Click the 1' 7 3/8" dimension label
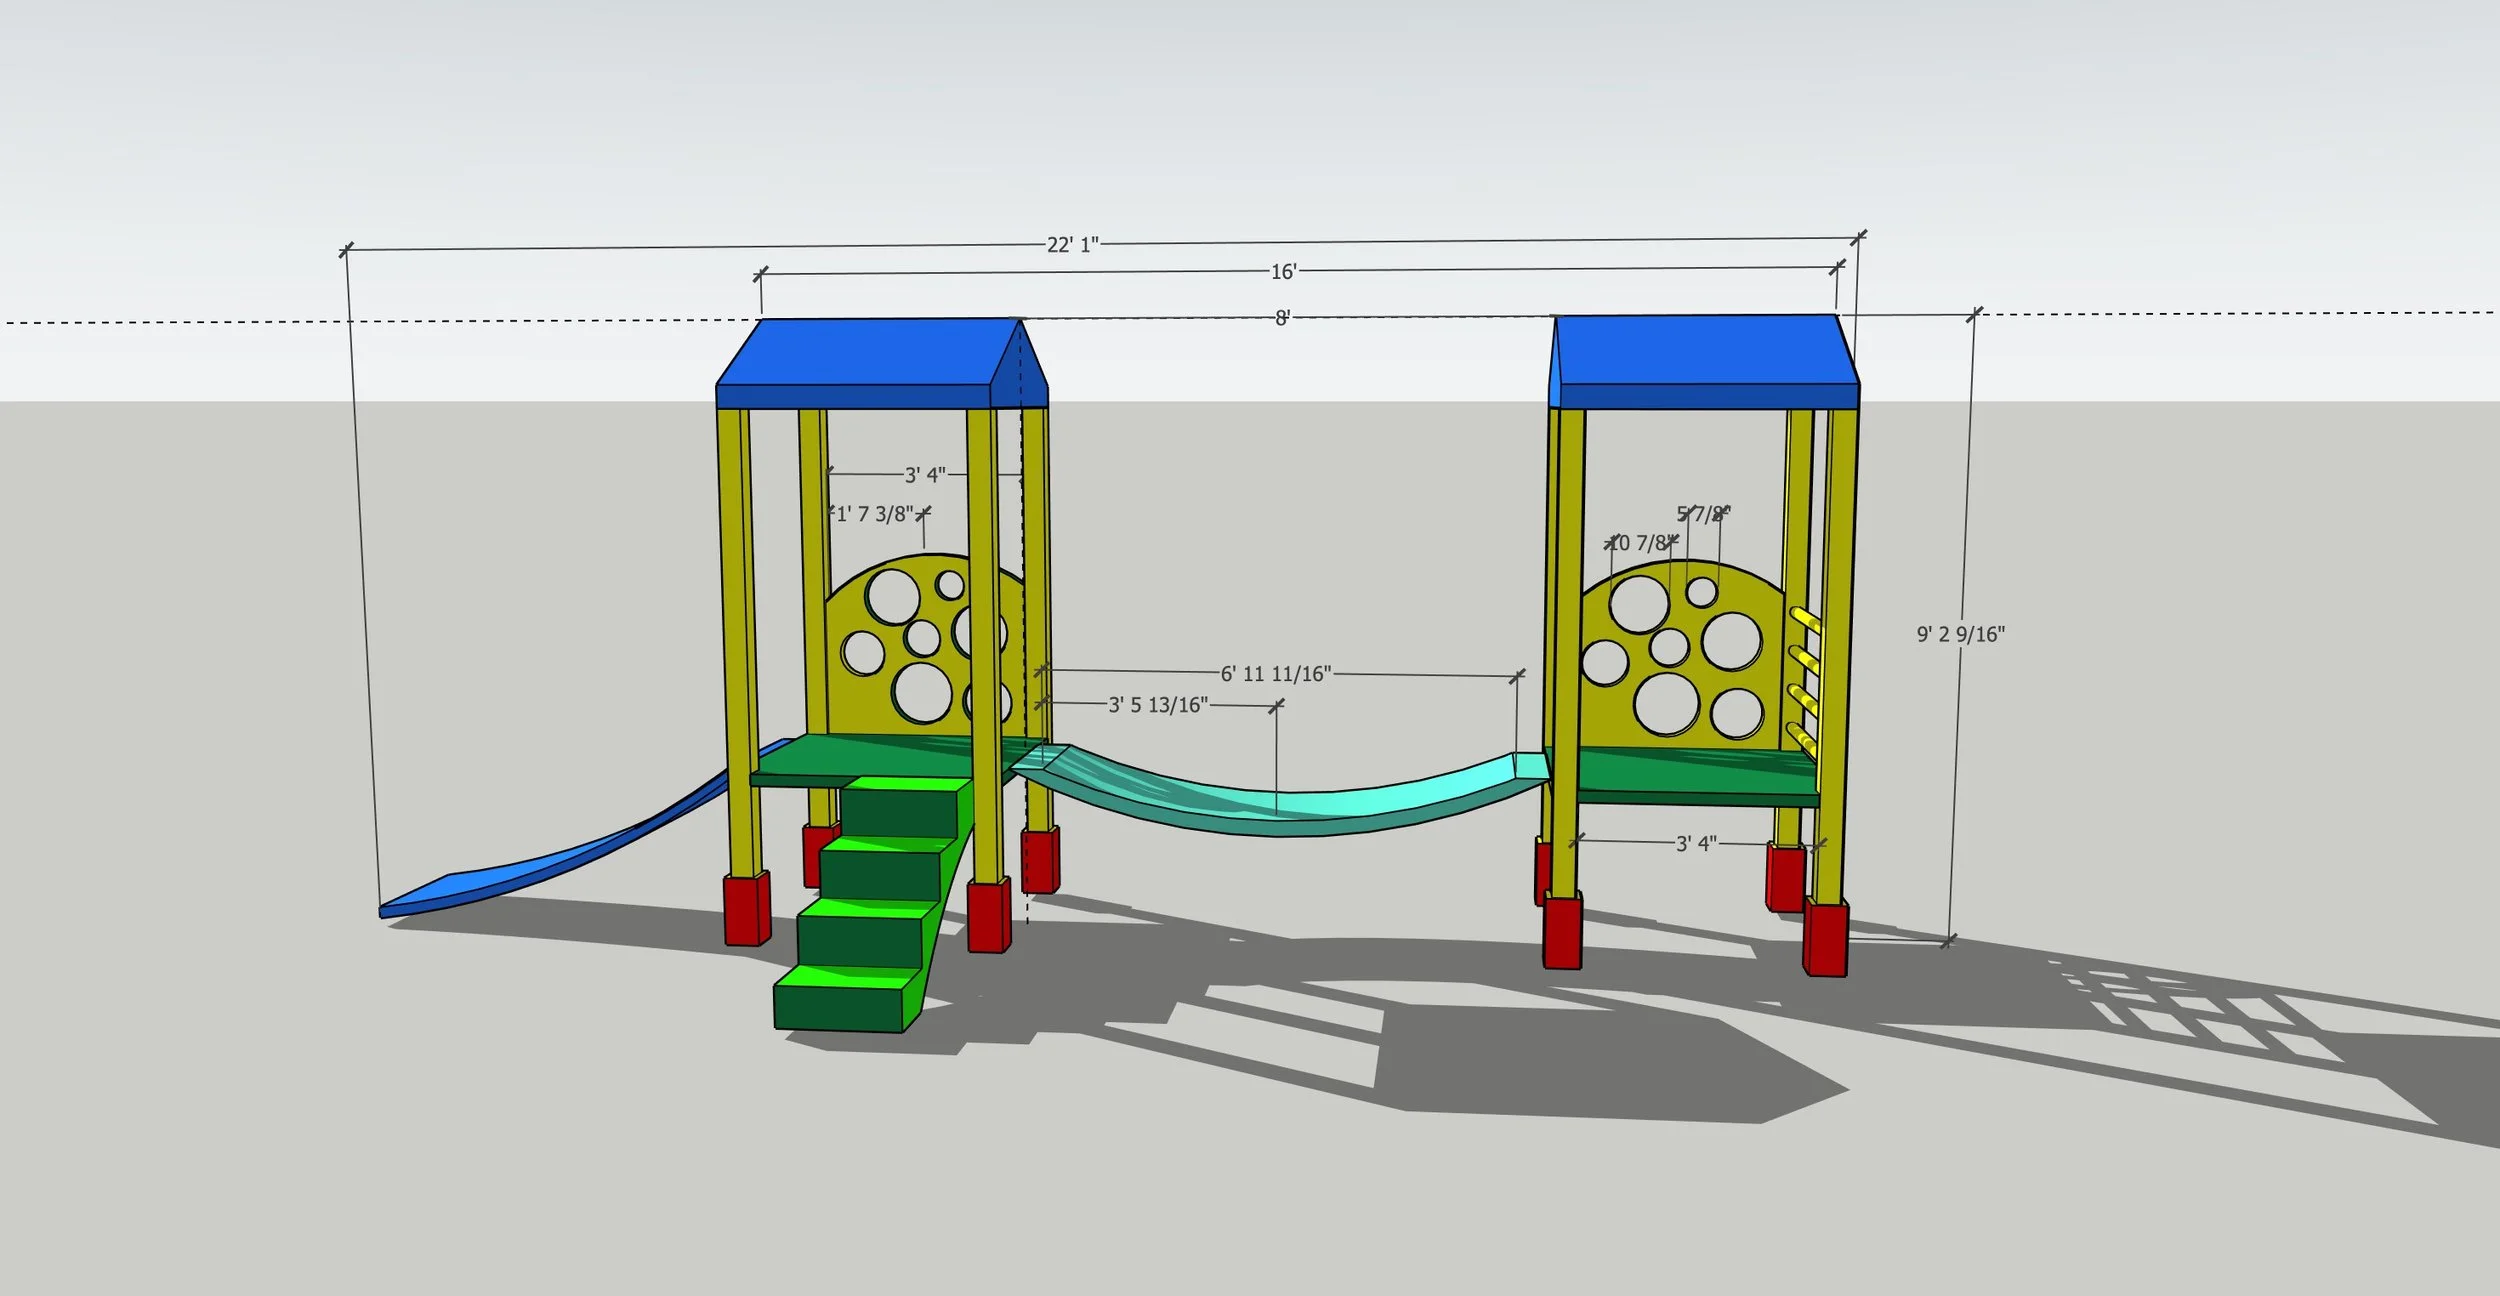 pyautogui.click(x=874, y=514)
